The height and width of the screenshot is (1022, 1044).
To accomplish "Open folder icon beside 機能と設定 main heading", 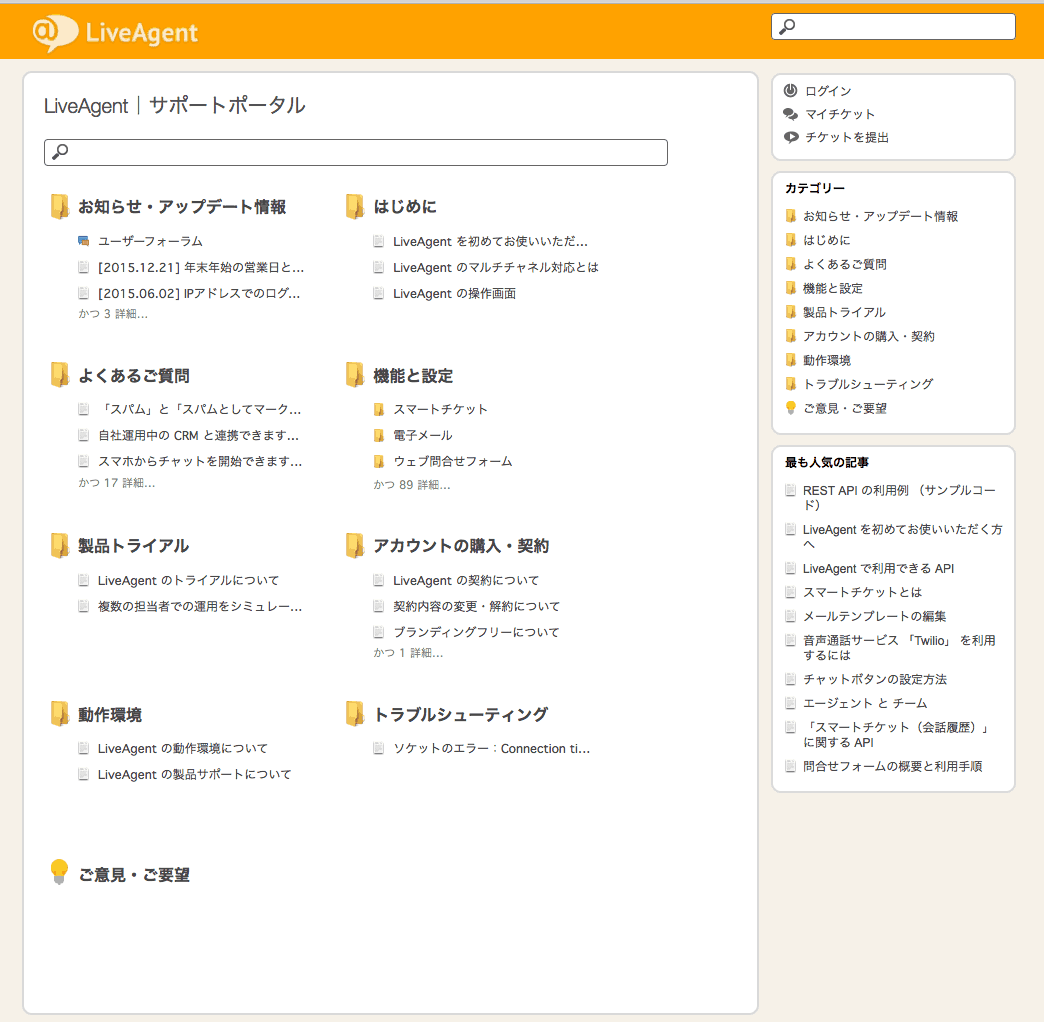I will point(355,375).
